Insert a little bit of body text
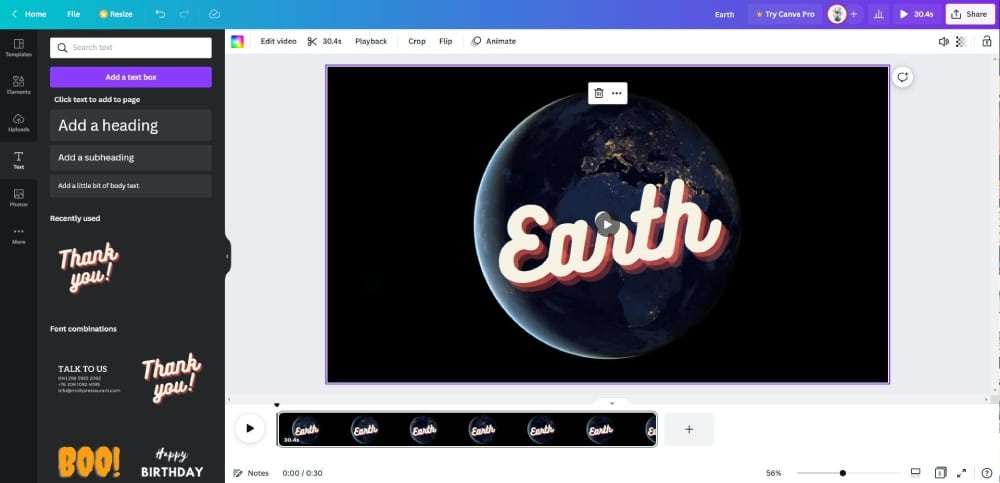1000x483 pixels. 131,186
